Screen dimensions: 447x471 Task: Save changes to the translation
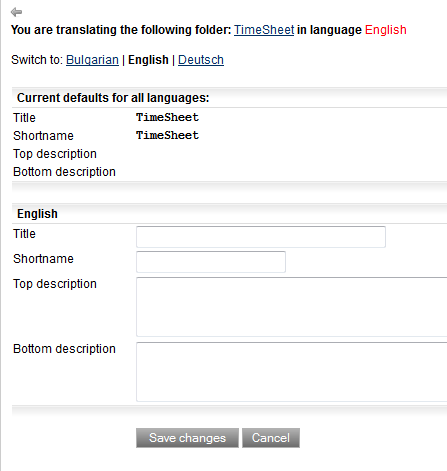click(x=187, y=438)
